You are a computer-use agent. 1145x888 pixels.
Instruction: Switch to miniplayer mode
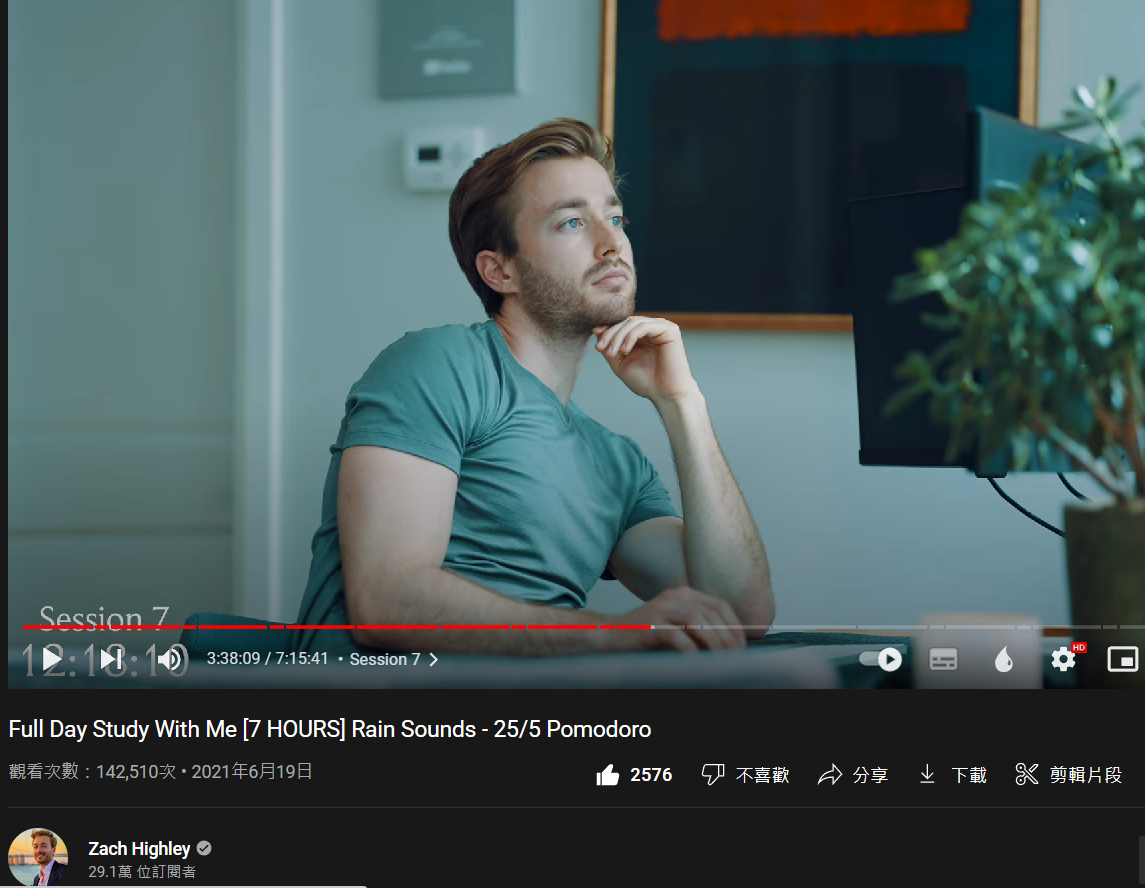click(1122, 659)
